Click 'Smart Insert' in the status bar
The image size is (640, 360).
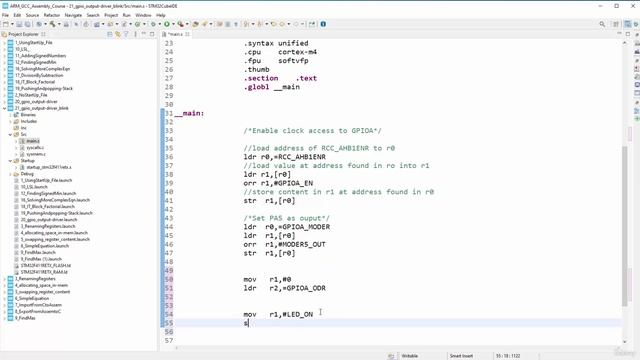click(x=461, y=356)
